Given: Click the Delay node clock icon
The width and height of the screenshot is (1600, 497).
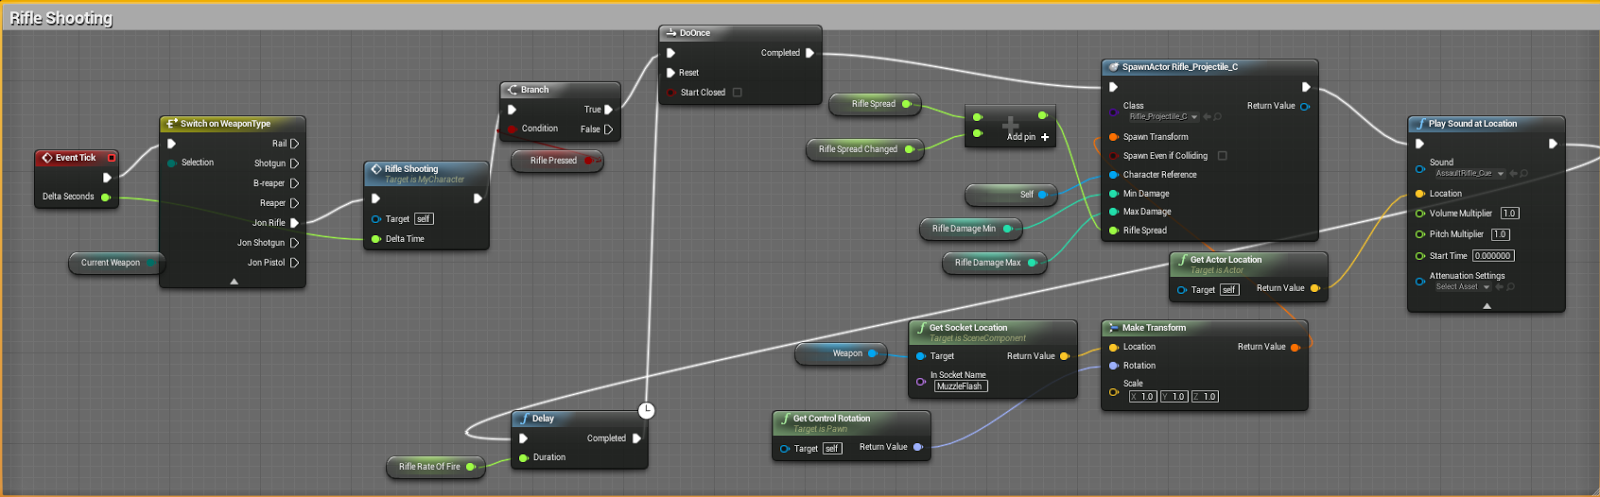Looking at the screenshot, I should point(647,411).
